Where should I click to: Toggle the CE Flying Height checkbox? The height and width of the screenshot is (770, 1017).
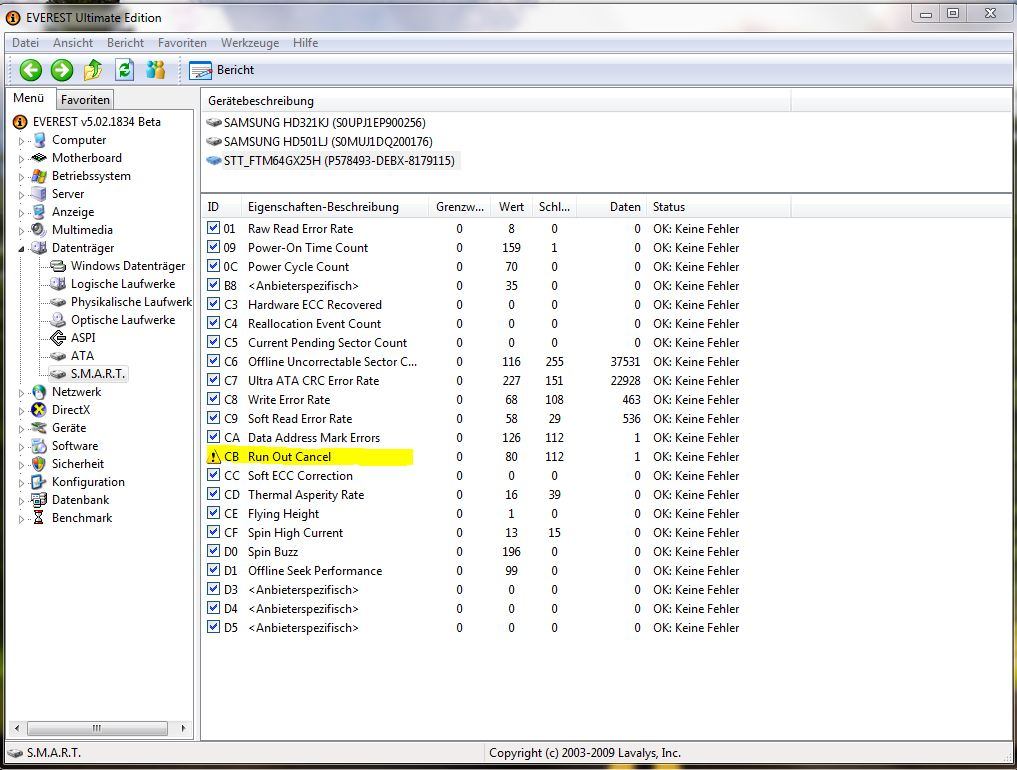pos(213,512)
